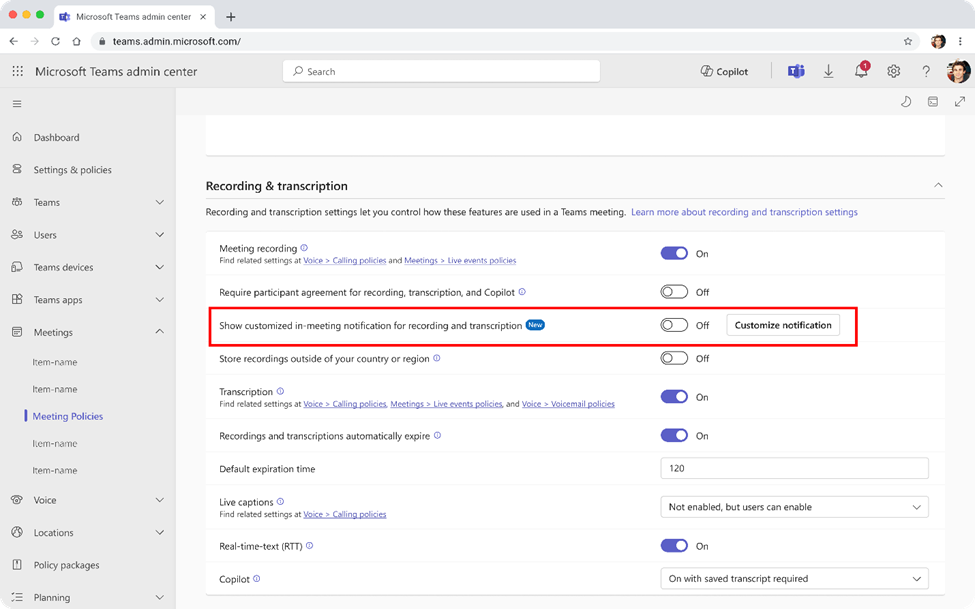Click the help question mark icon
The height and width of the screenshot is (609, 975).
[926, 71]
